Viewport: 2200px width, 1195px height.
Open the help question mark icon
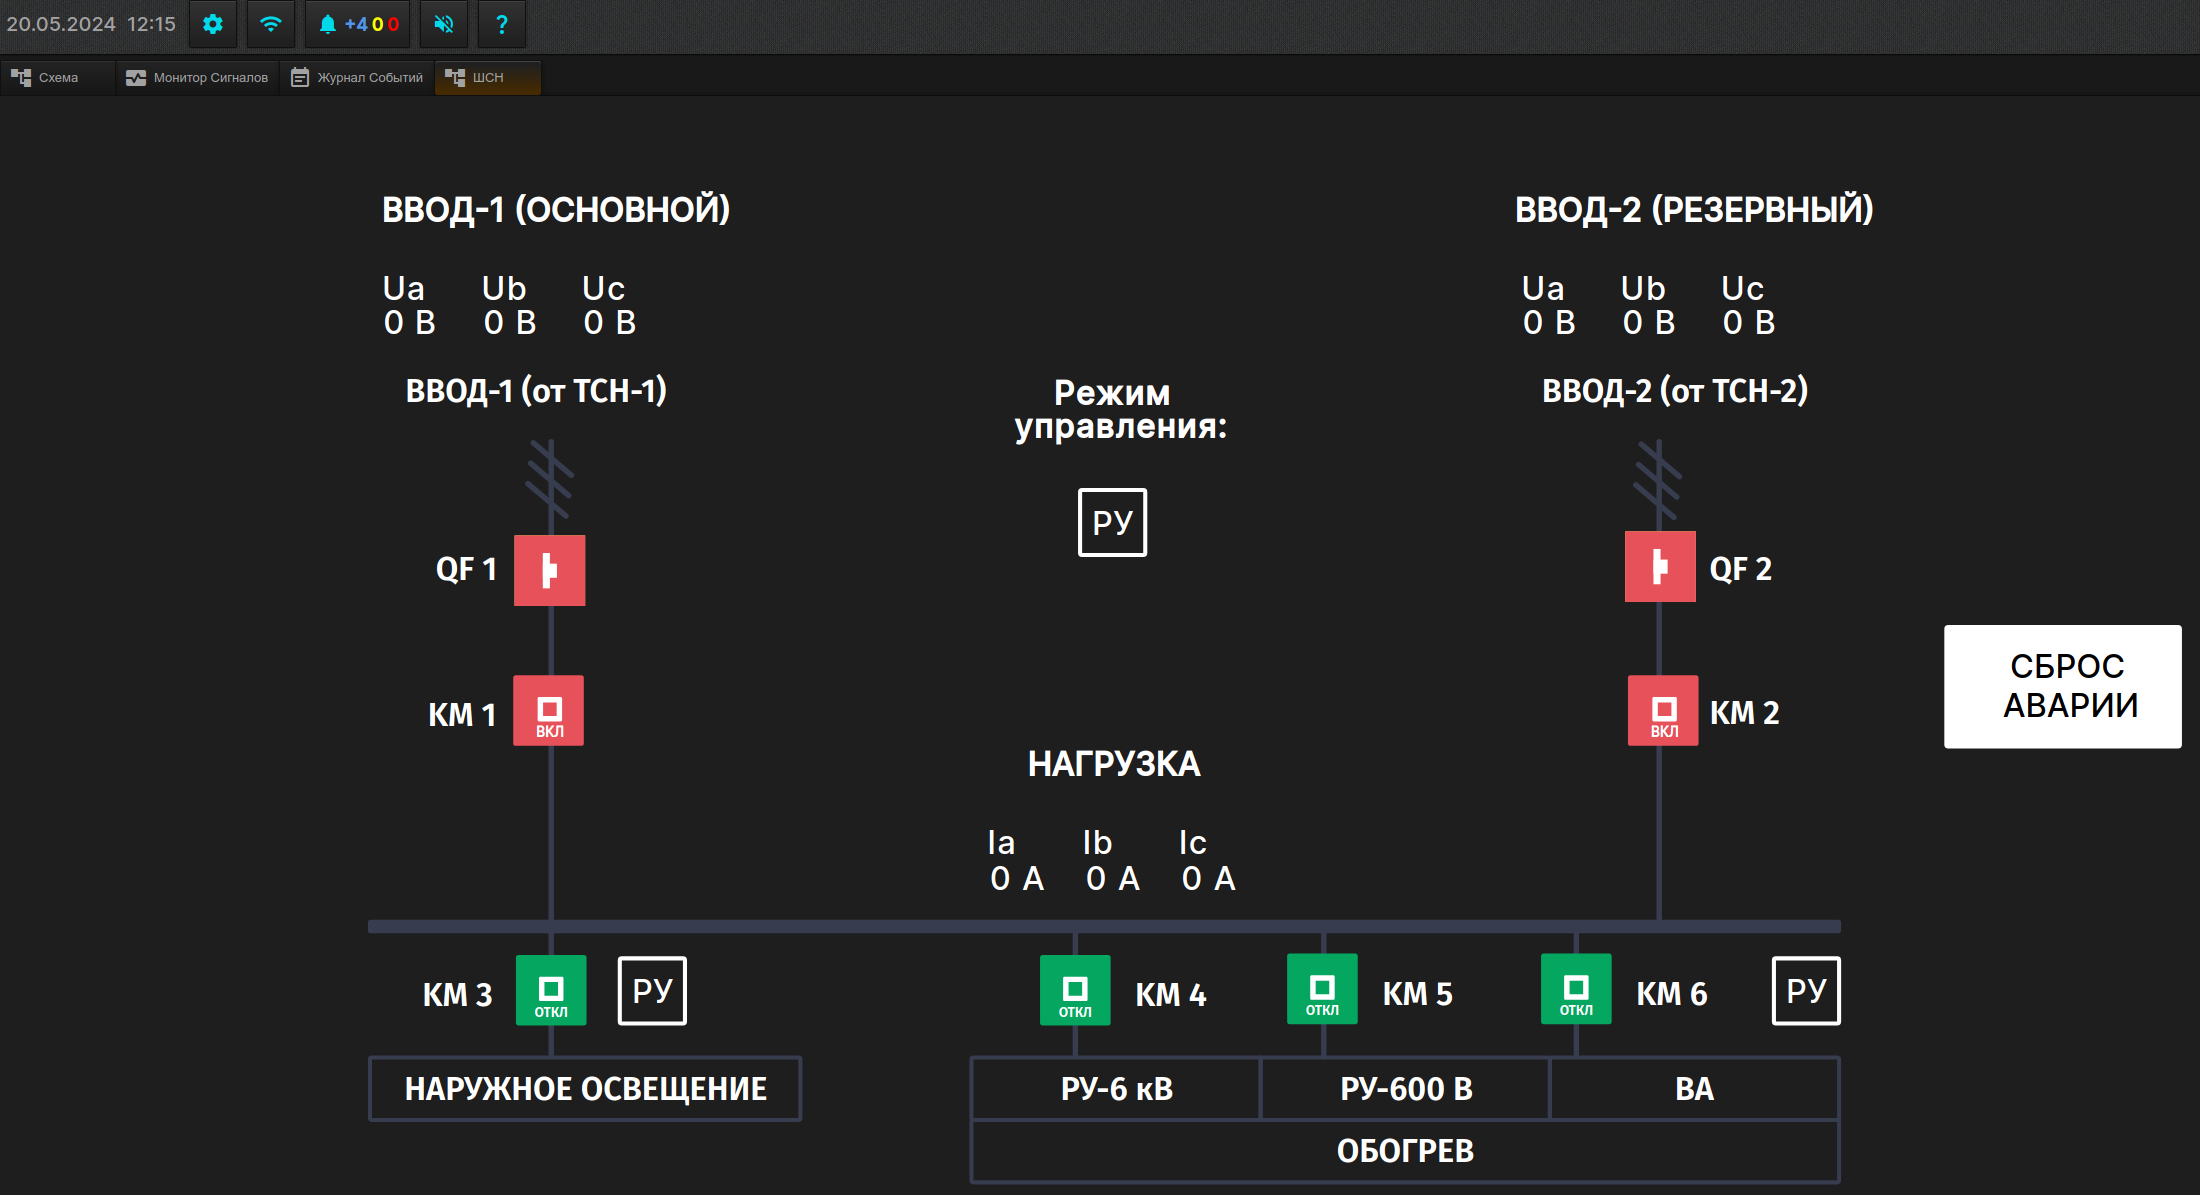point(502,24)
